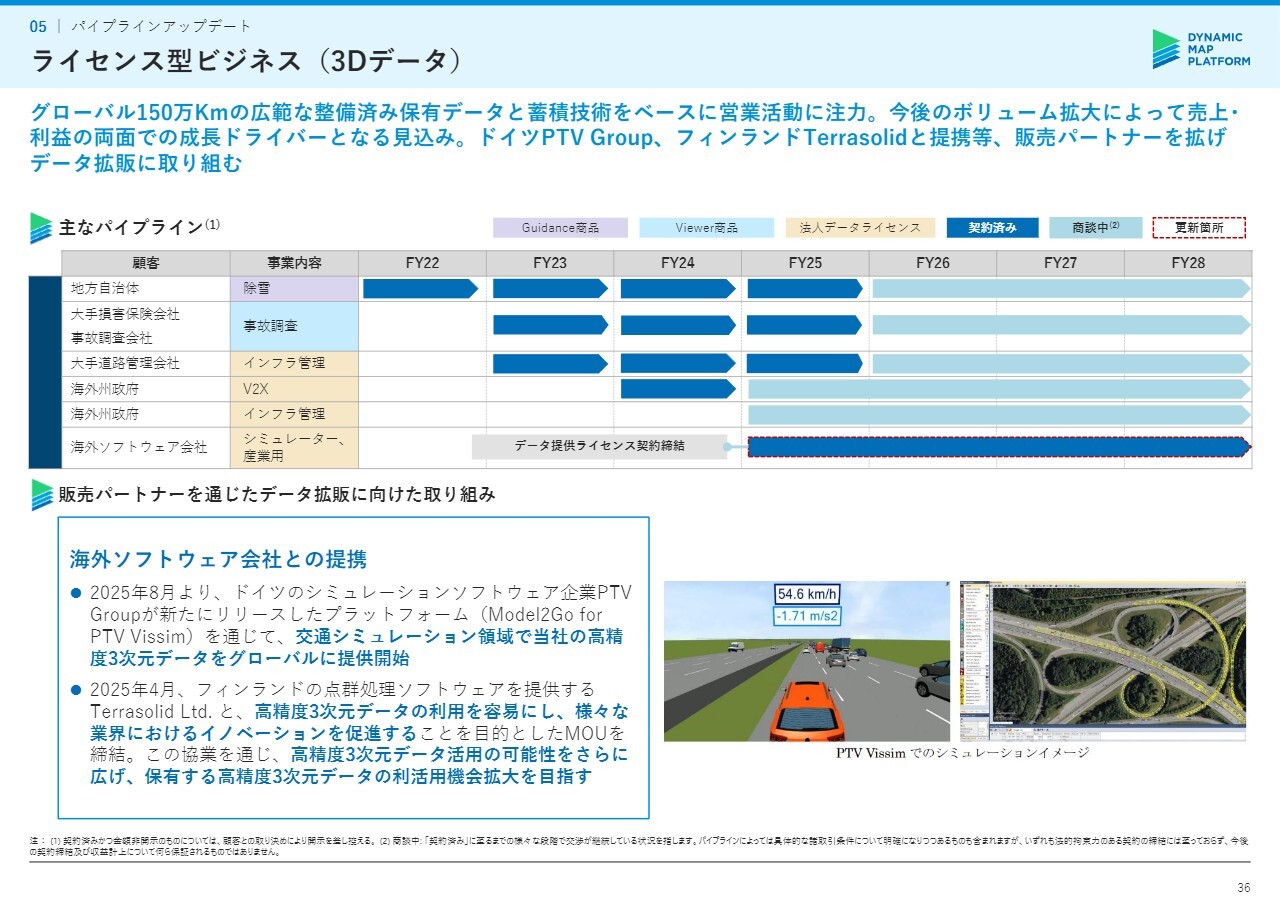This screenshot has height=904, width=1280.
Task: Click the first blue bullet point about PTV Group
Action: coord(76,593)
